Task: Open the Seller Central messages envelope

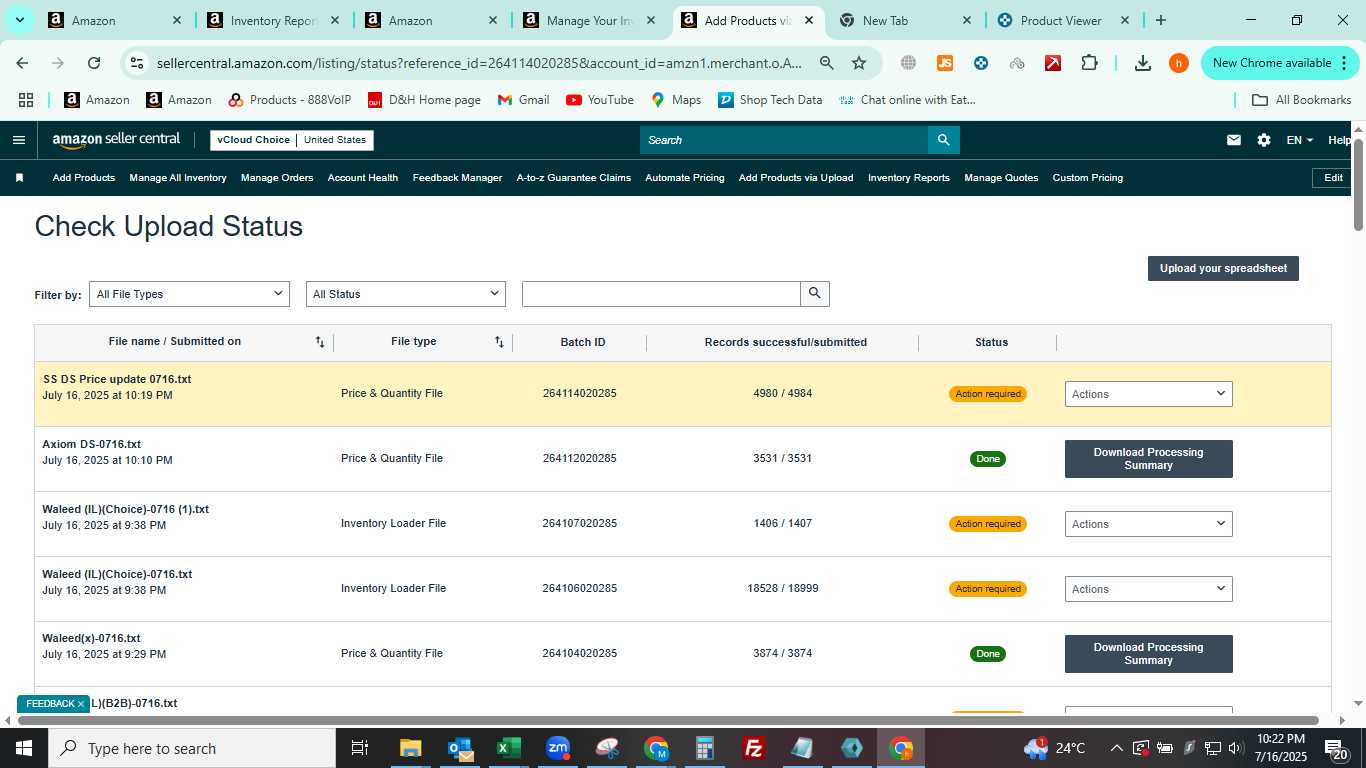Action: 1234,140
